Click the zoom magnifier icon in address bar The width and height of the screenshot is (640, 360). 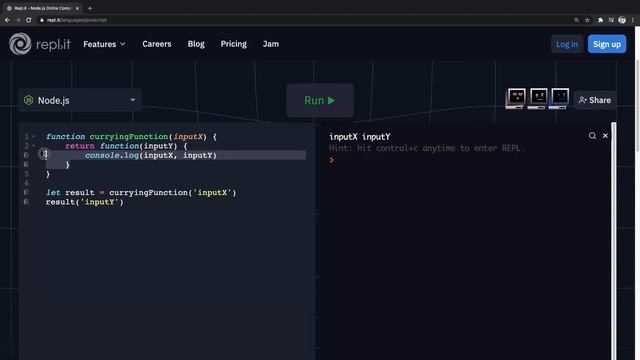(576, 20)
